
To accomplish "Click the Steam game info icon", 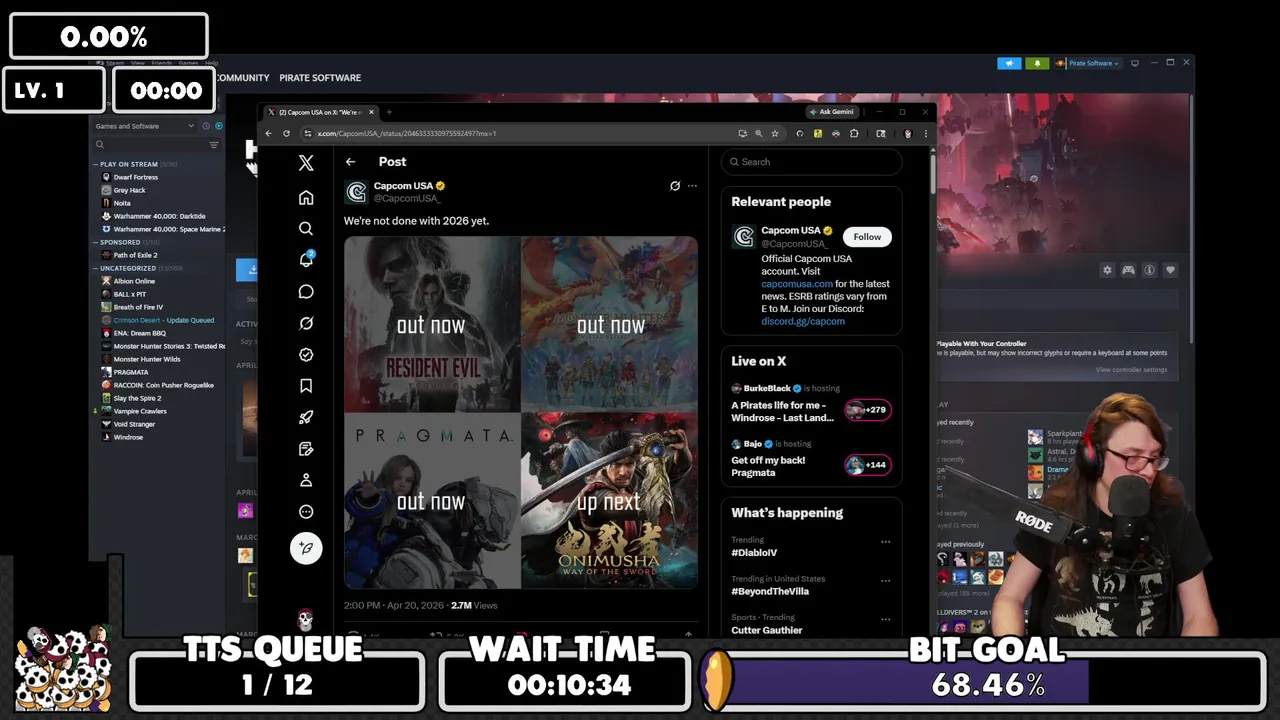I will pyautogui.click(x=1149, y=270).
